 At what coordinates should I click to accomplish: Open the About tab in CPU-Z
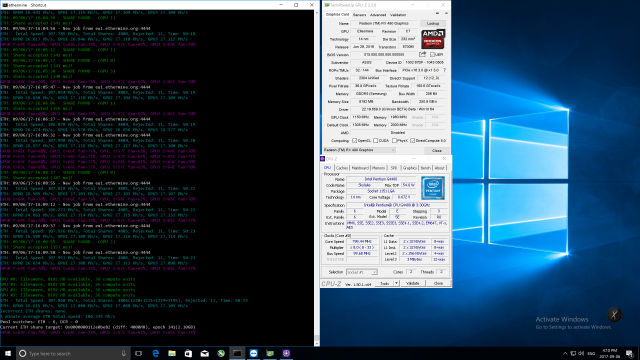pyautogui.click(x=439, y=168)
